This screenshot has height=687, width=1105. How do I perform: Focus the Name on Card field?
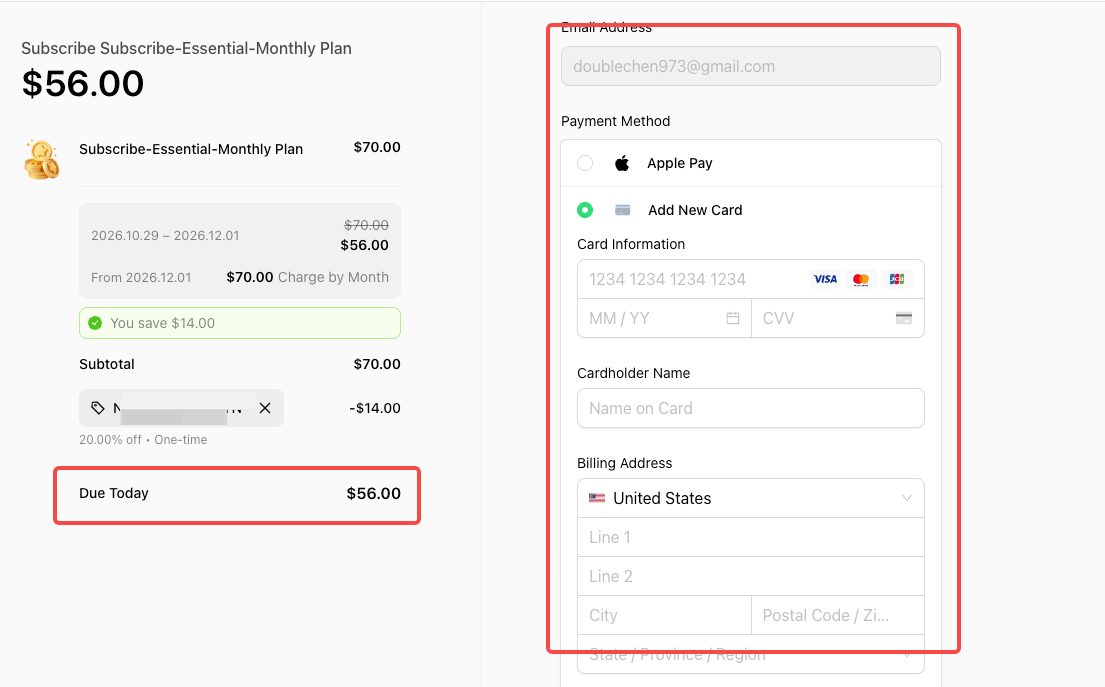(x=751, y=408)
